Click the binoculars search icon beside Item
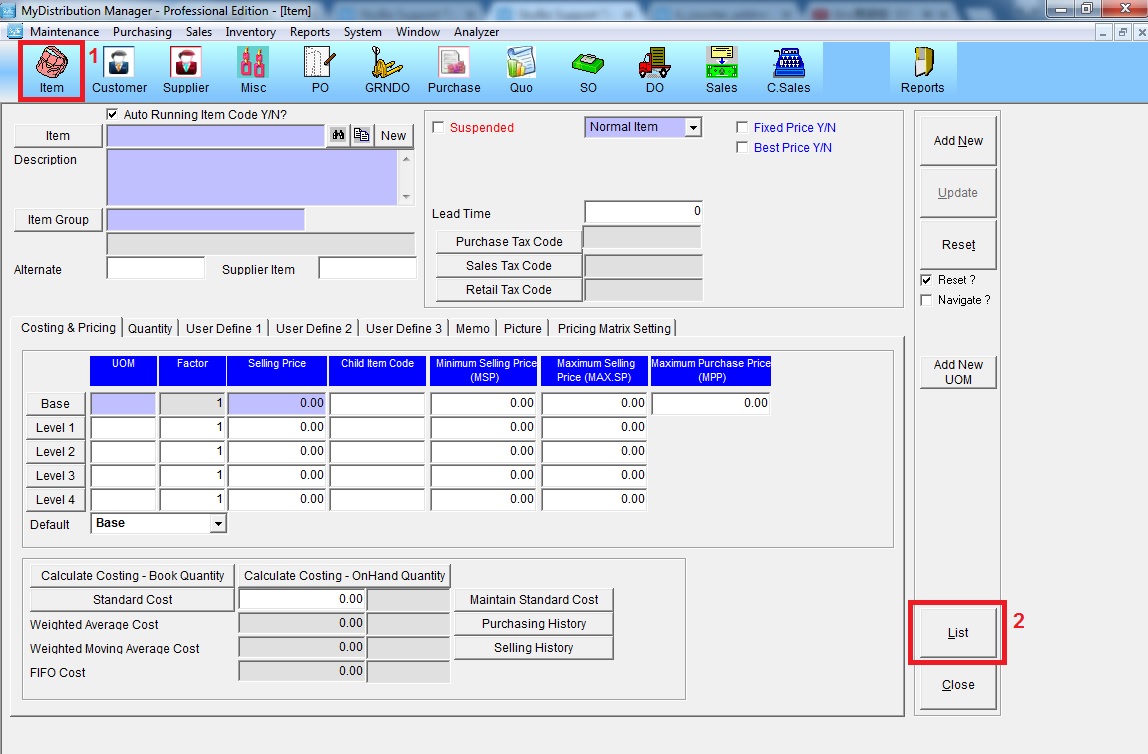1148x754 pixels. (338, 136)
